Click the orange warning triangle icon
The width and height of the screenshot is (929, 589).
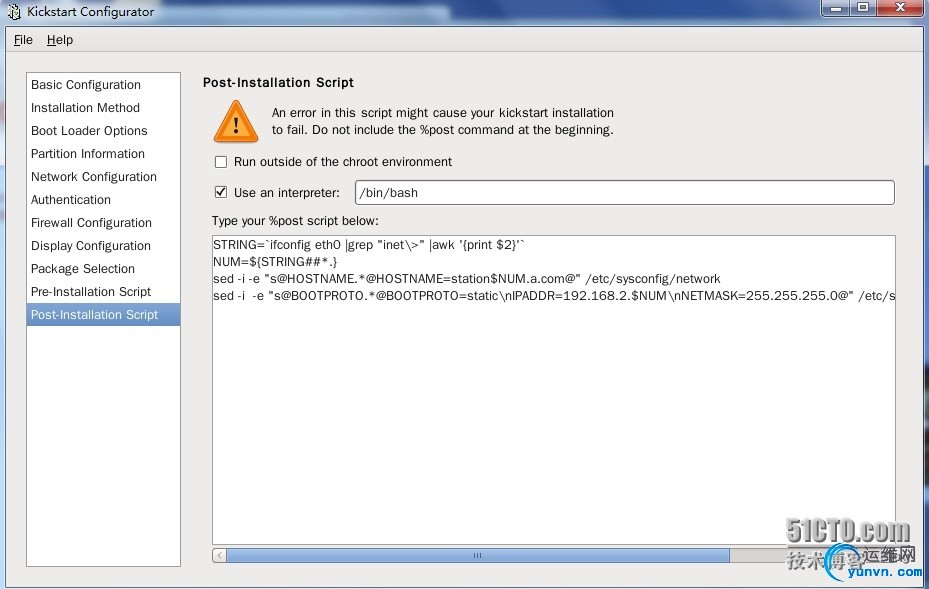[x=236, y=121]
